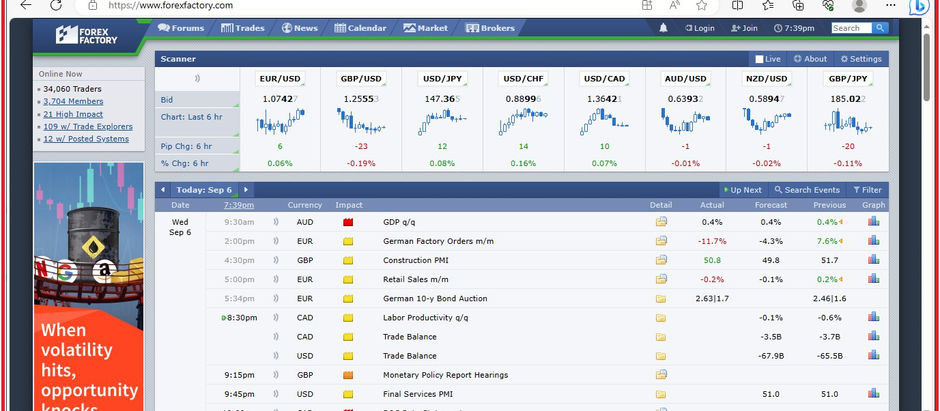Open detail folder for Retail Sales m/m

point(661,279)
